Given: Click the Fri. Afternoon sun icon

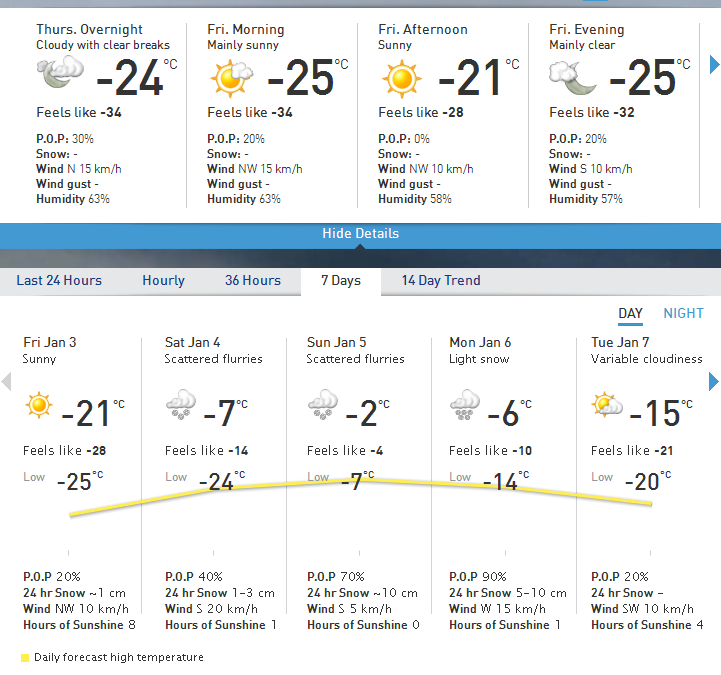Looking at the screenshot, I should (x=400, y=77).
